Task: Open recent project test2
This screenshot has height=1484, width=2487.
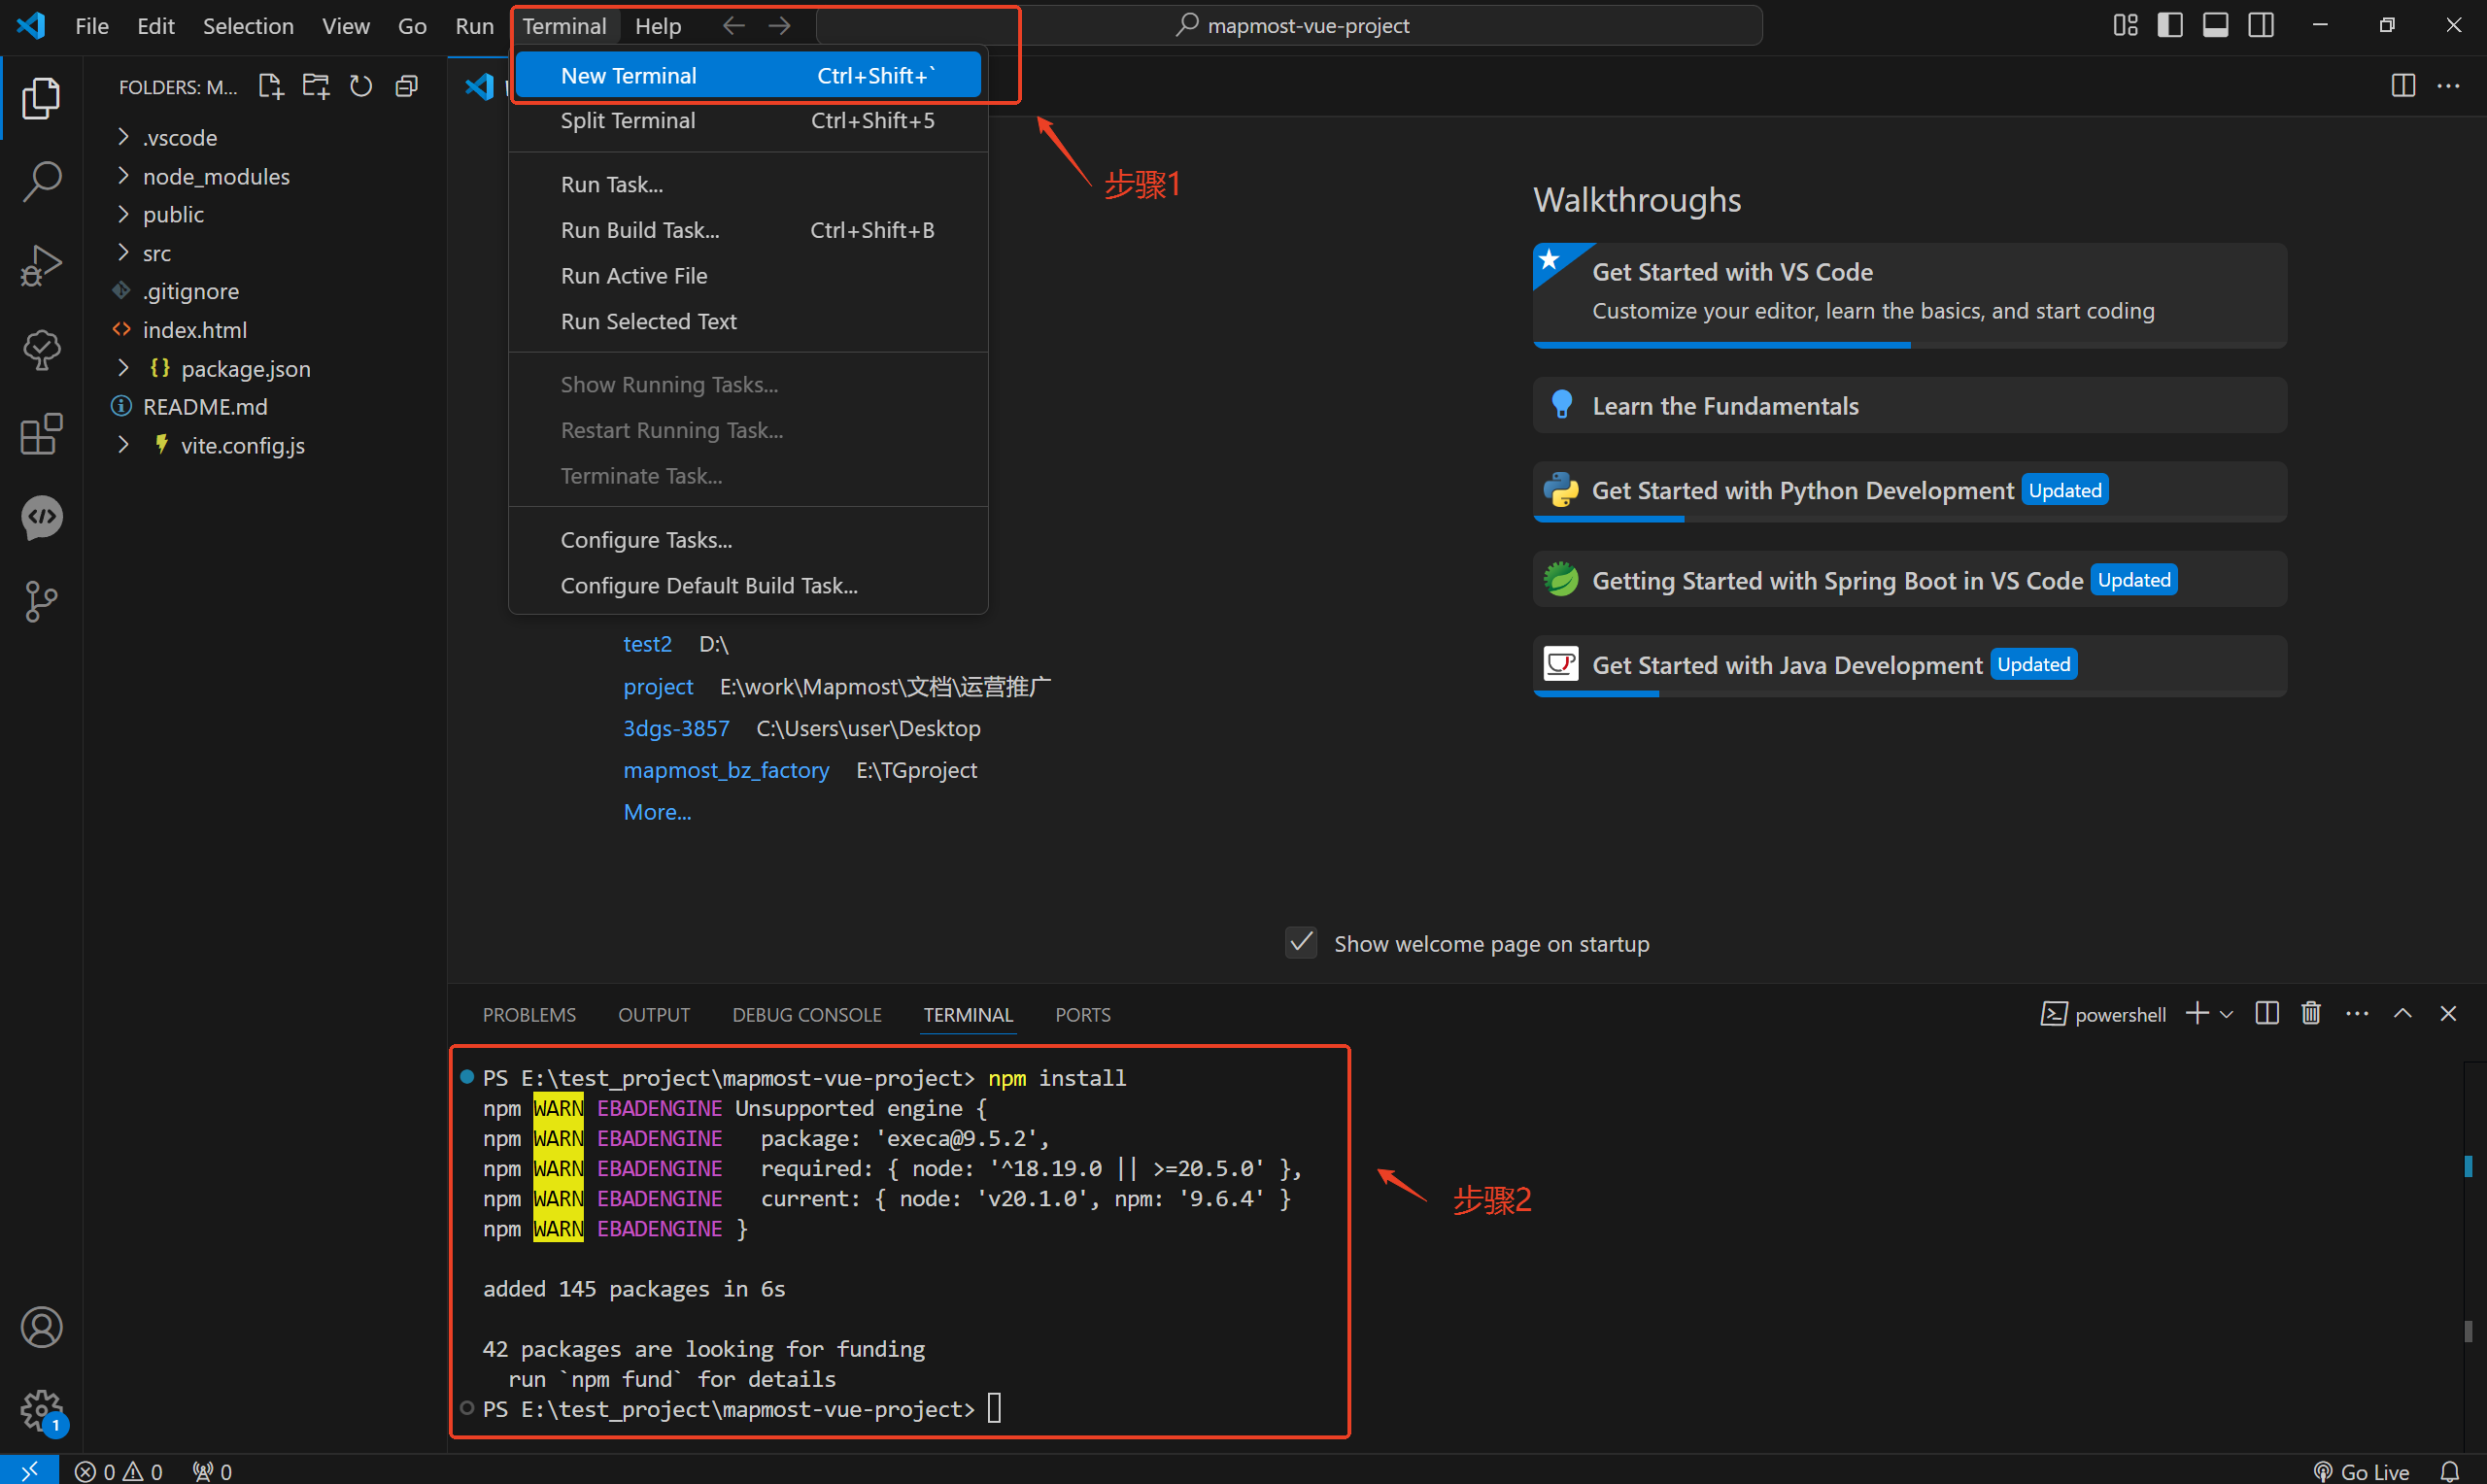Action: 647,644
